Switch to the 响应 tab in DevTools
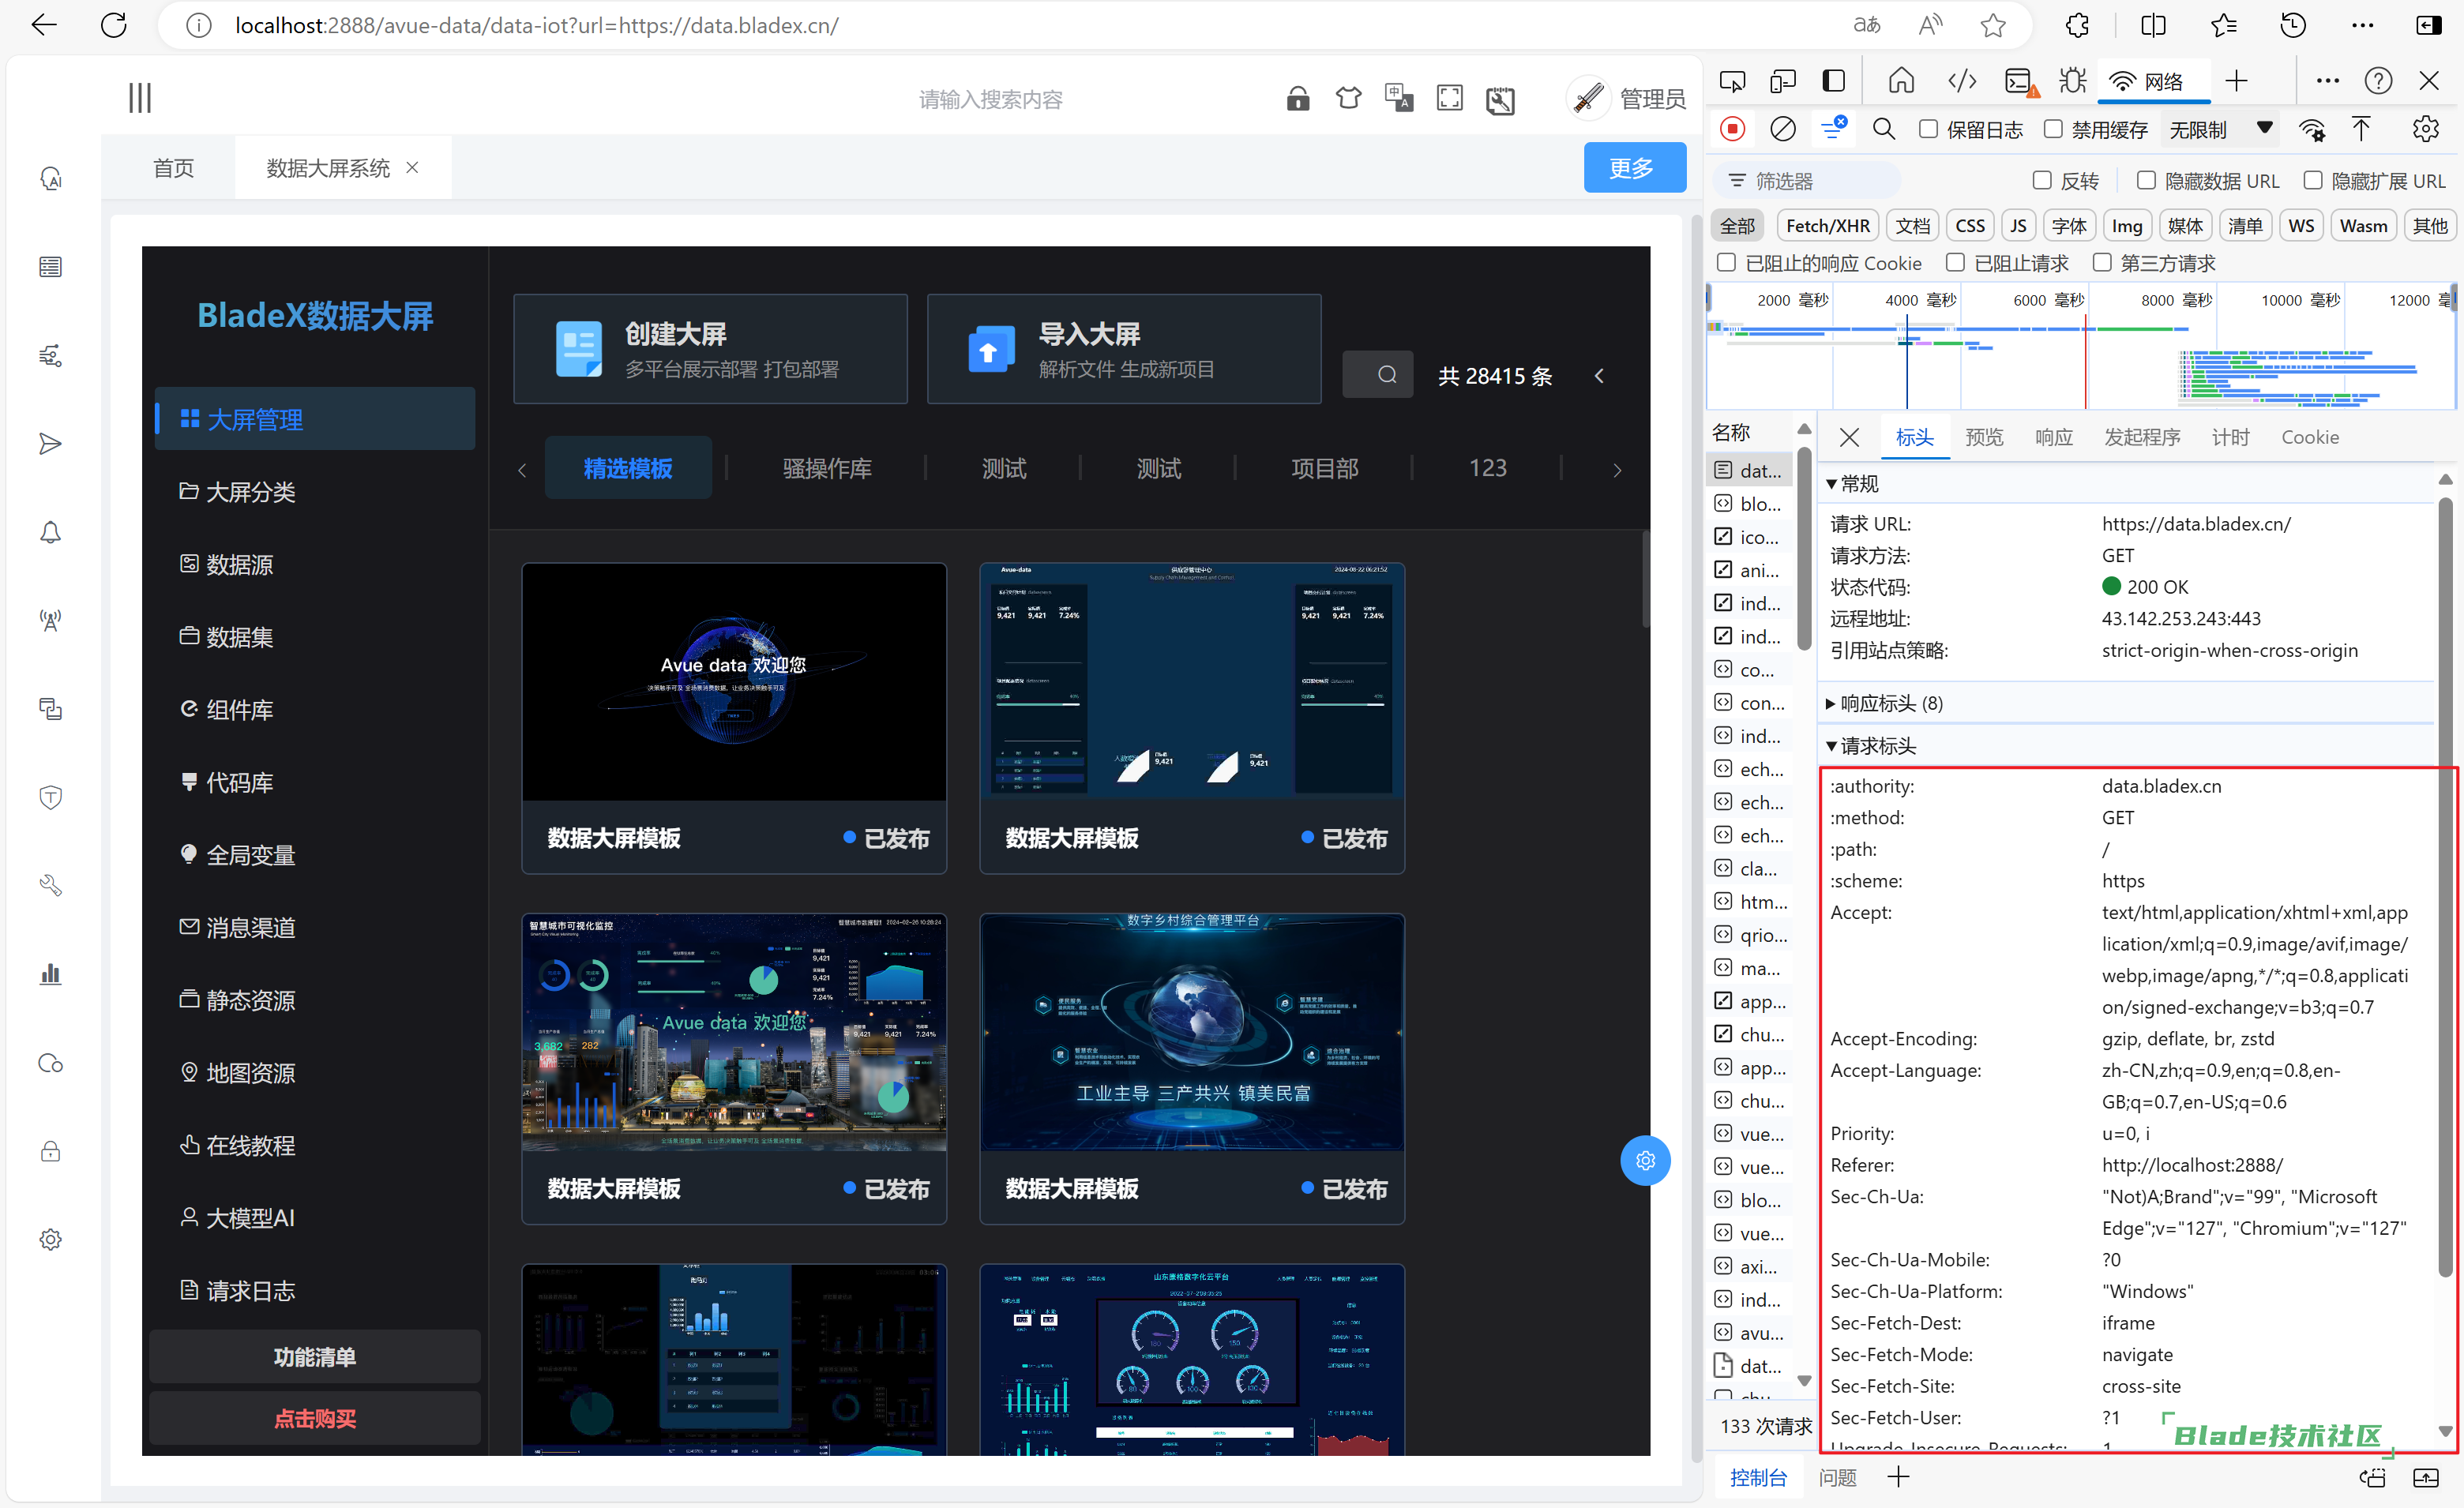Viewport: 2464px width, 1508px height. (2054, 437)
